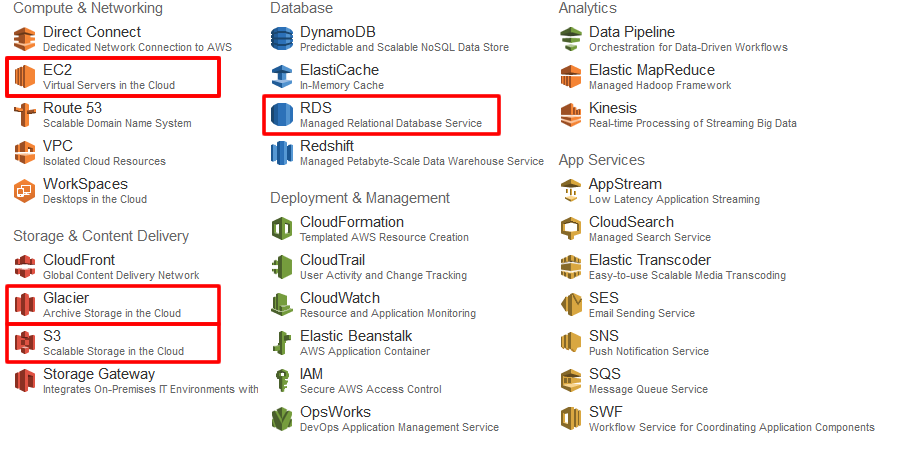Click the CloudTrail icon
The height and width of the screenshot is (462, 906).
click(282, 267)
